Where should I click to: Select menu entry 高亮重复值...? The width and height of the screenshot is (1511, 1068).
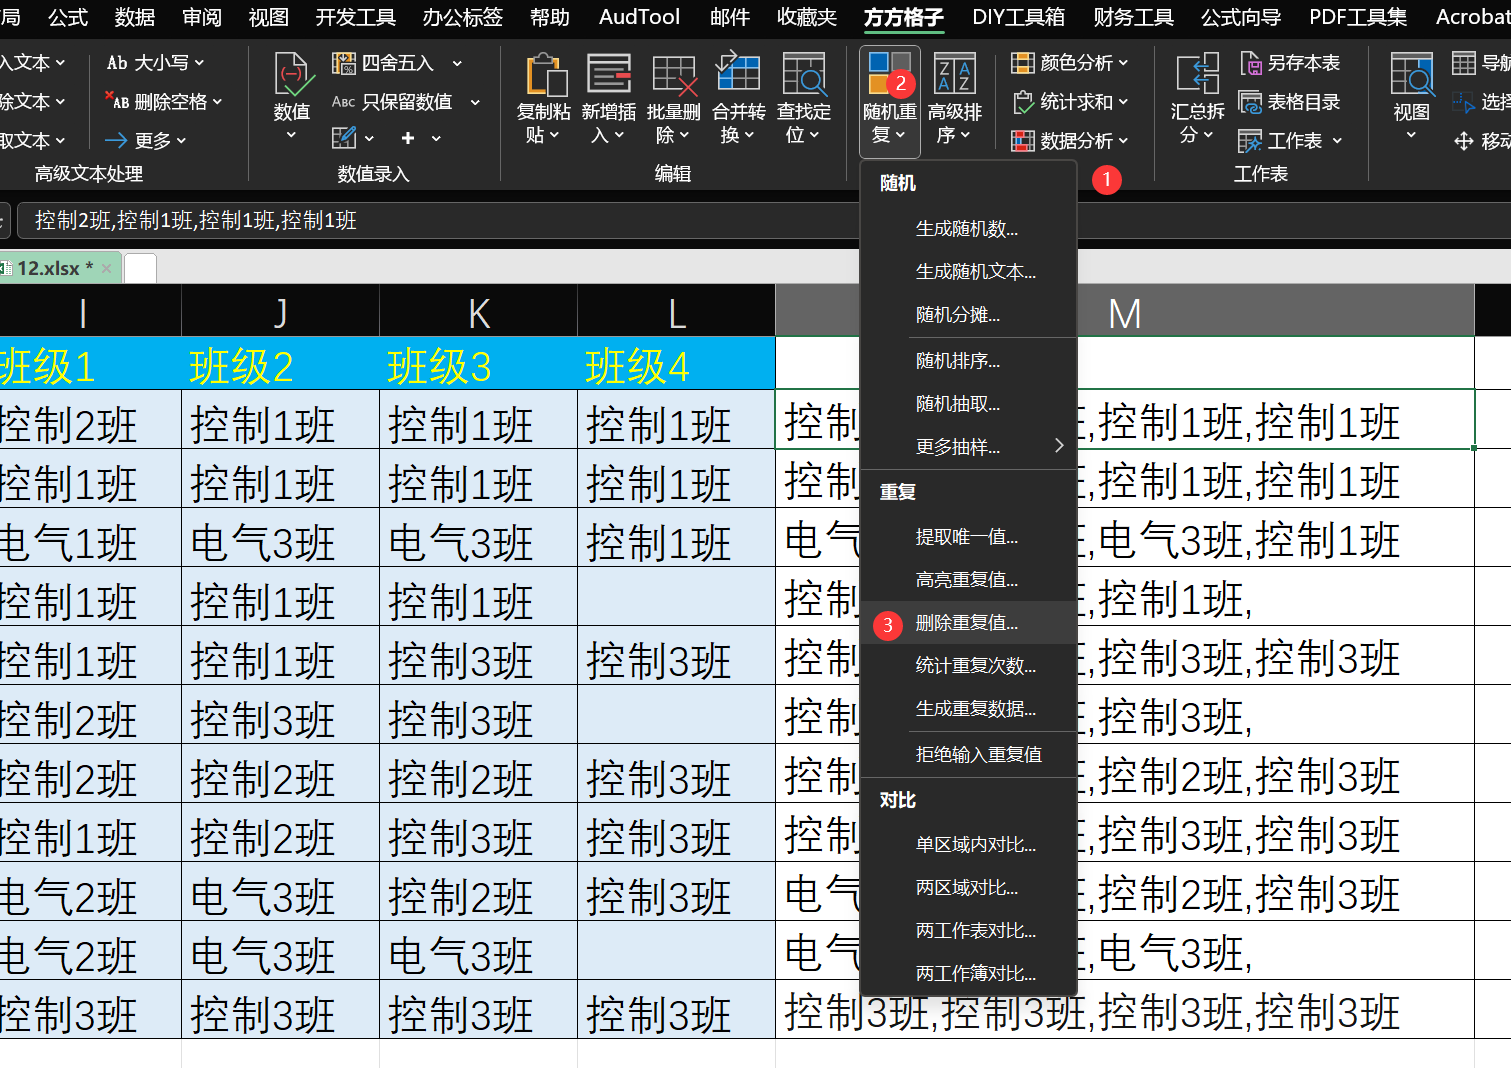(968, 580)
